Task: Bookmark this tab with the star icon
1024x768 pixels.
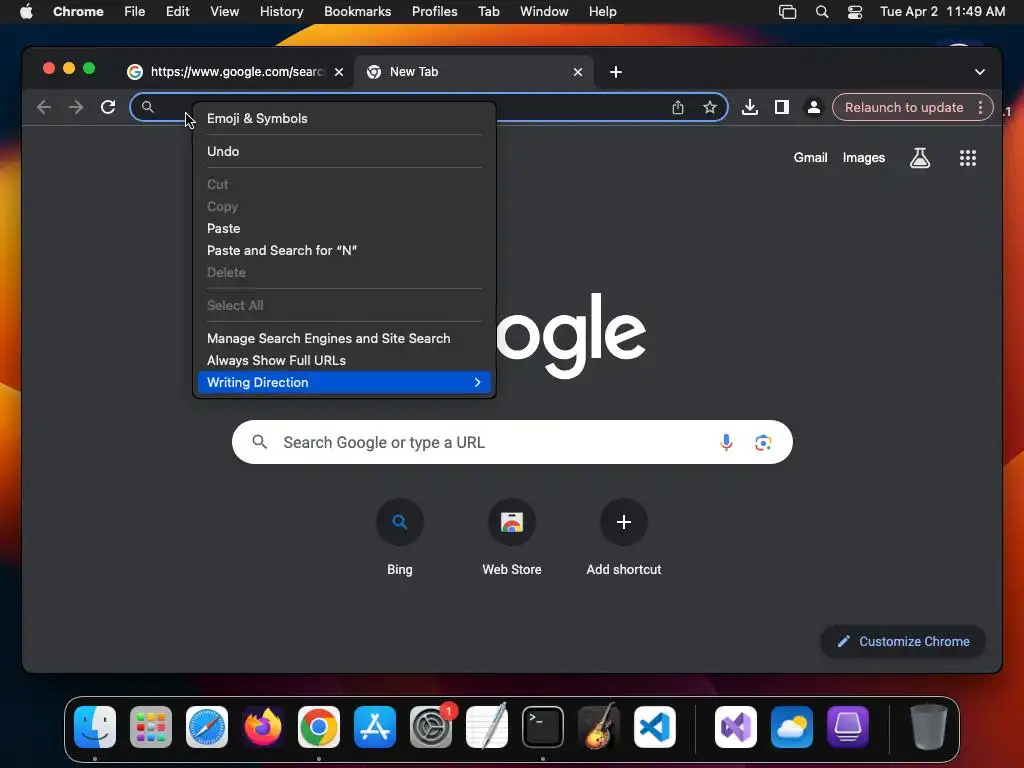Action: (x=710, y=107)
